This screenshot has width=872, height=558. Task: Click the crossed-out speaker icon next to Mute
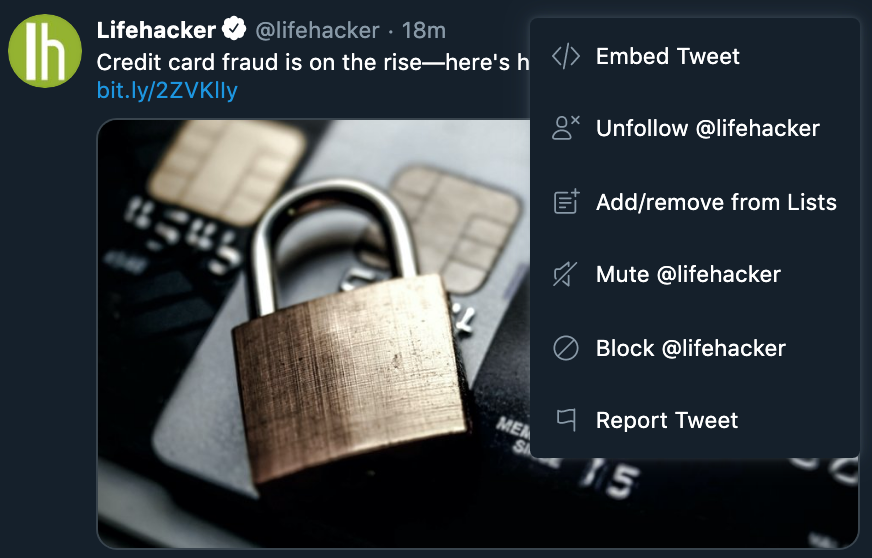point(565,274)
